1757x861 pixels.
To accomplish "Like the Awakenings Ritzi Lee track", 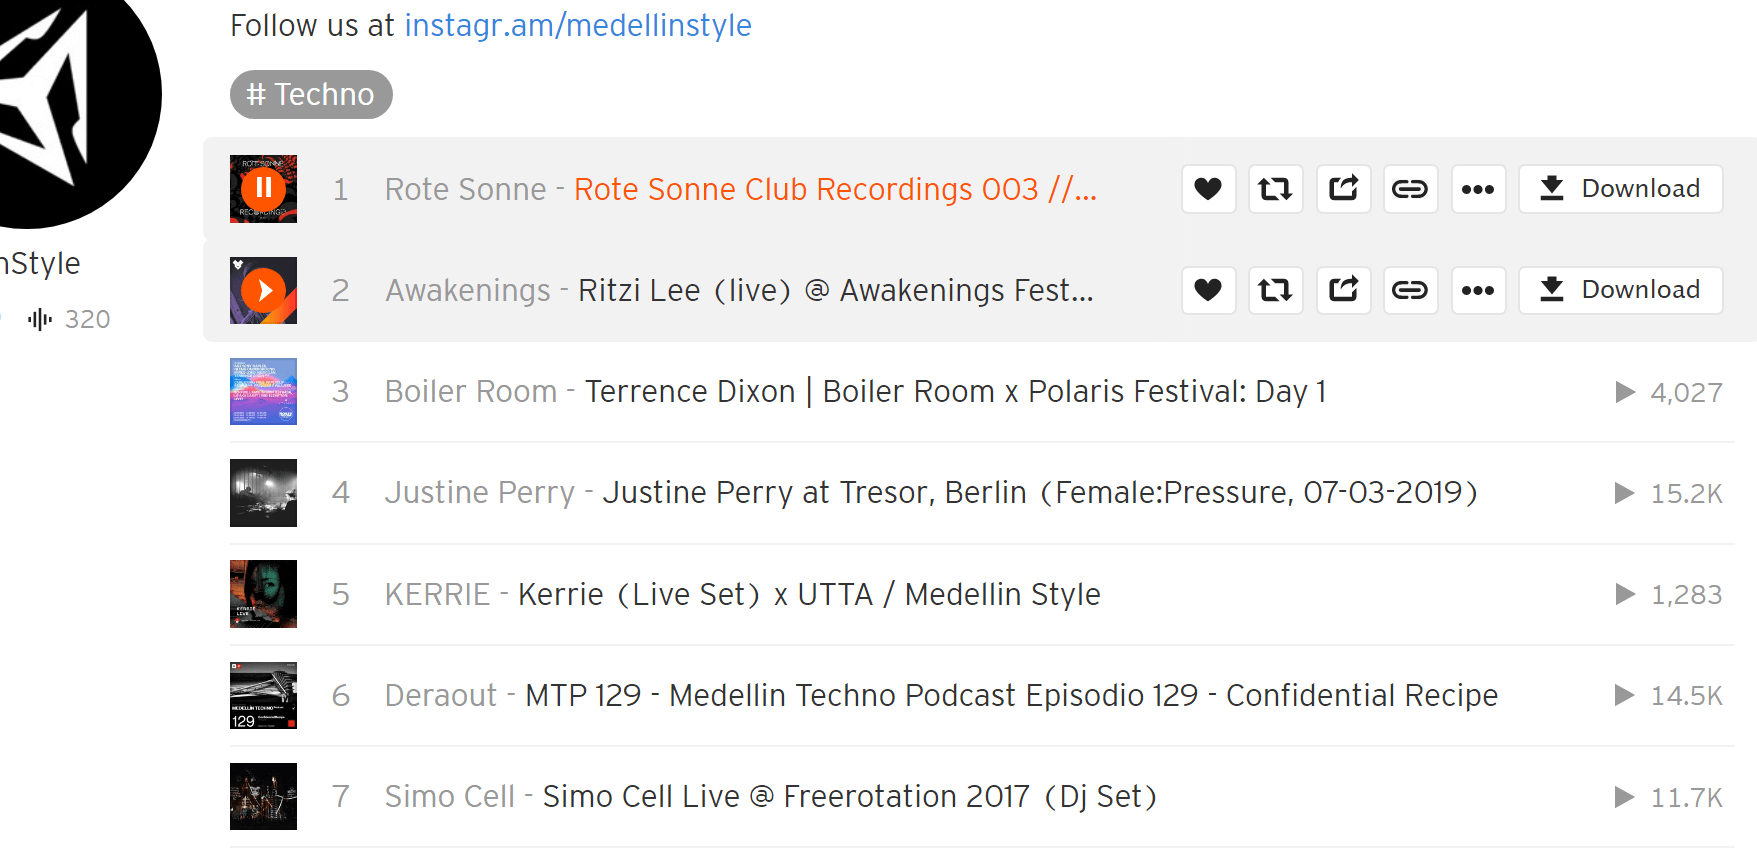I will [1208, 290].
